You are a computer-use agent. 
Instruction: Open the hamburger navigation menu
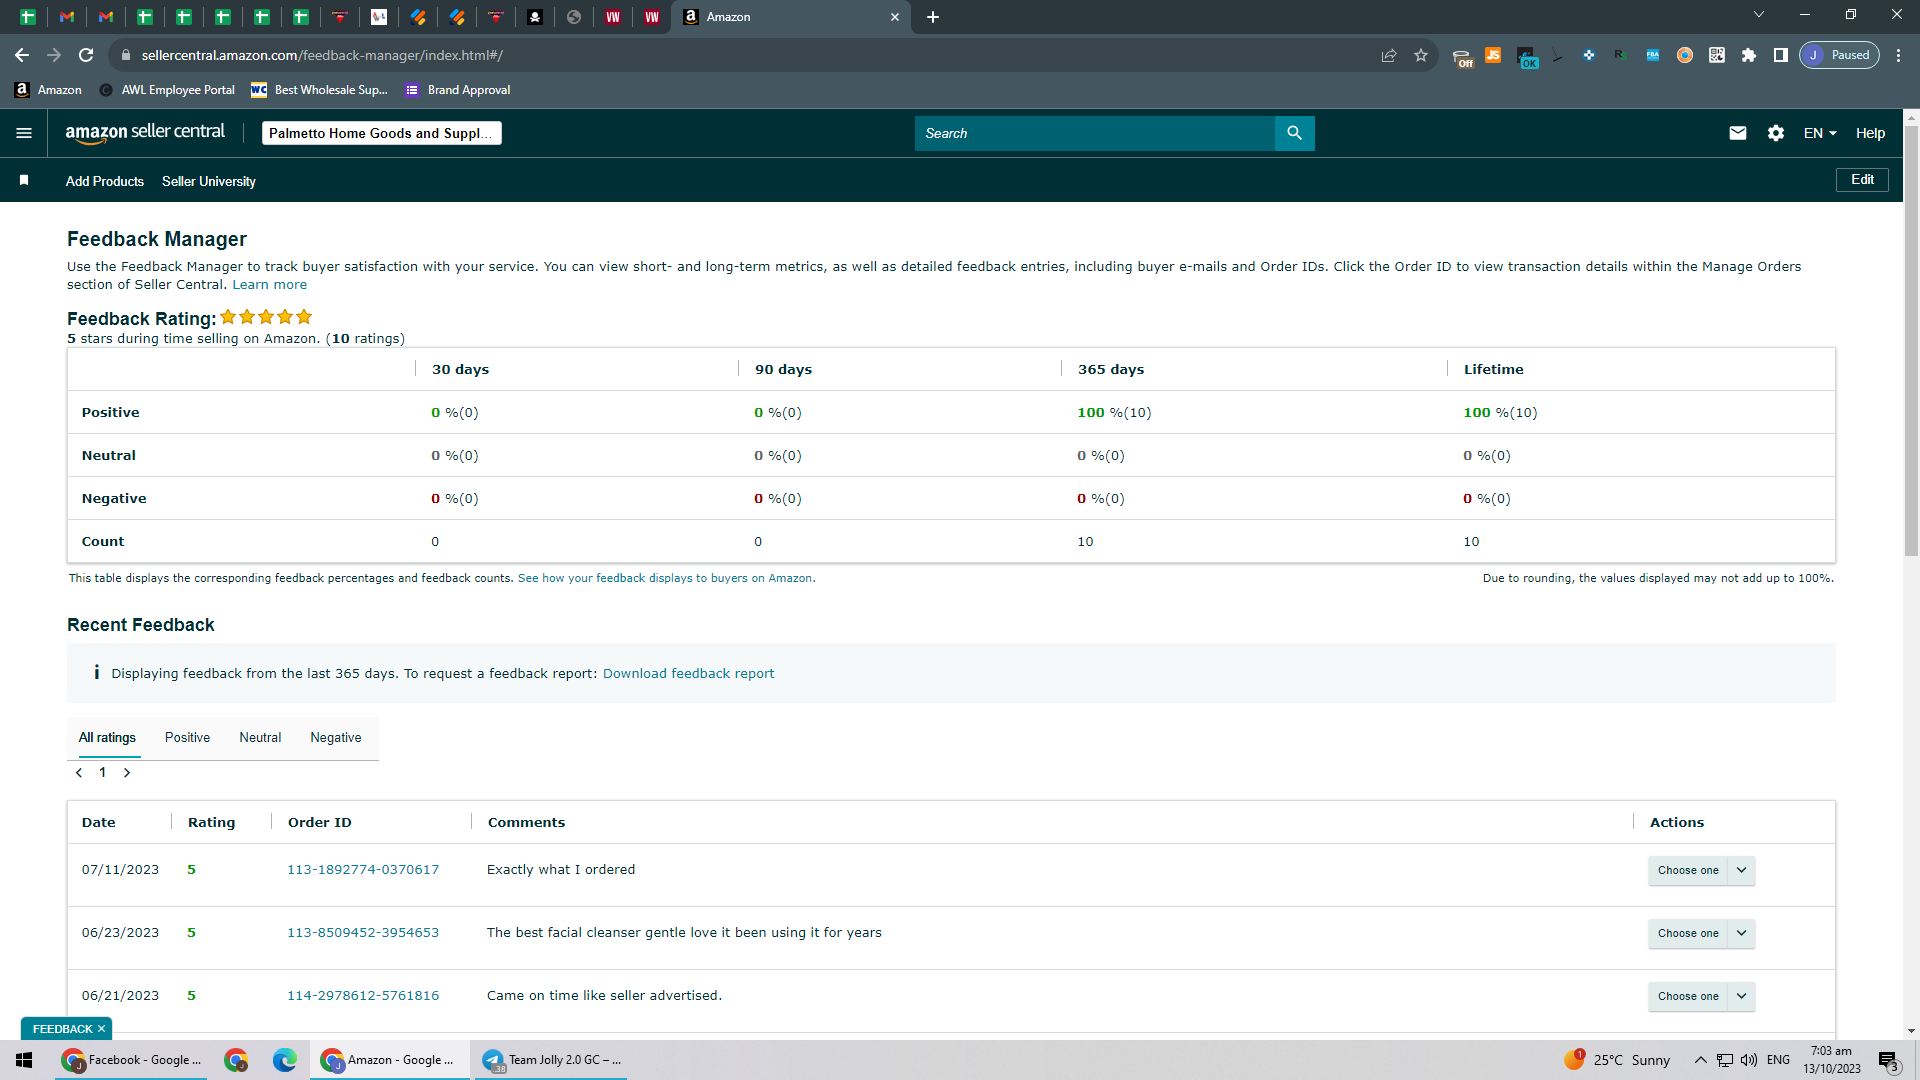(x=24, y=133)
